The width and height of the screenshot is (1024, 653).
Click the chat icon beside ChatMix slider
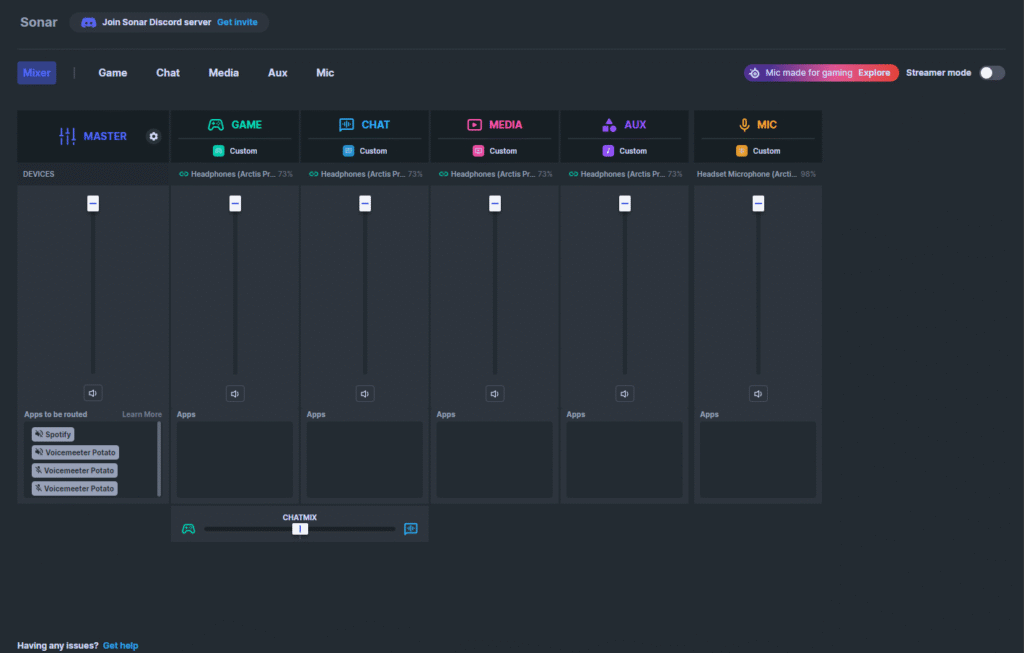(x=411, y=529)
